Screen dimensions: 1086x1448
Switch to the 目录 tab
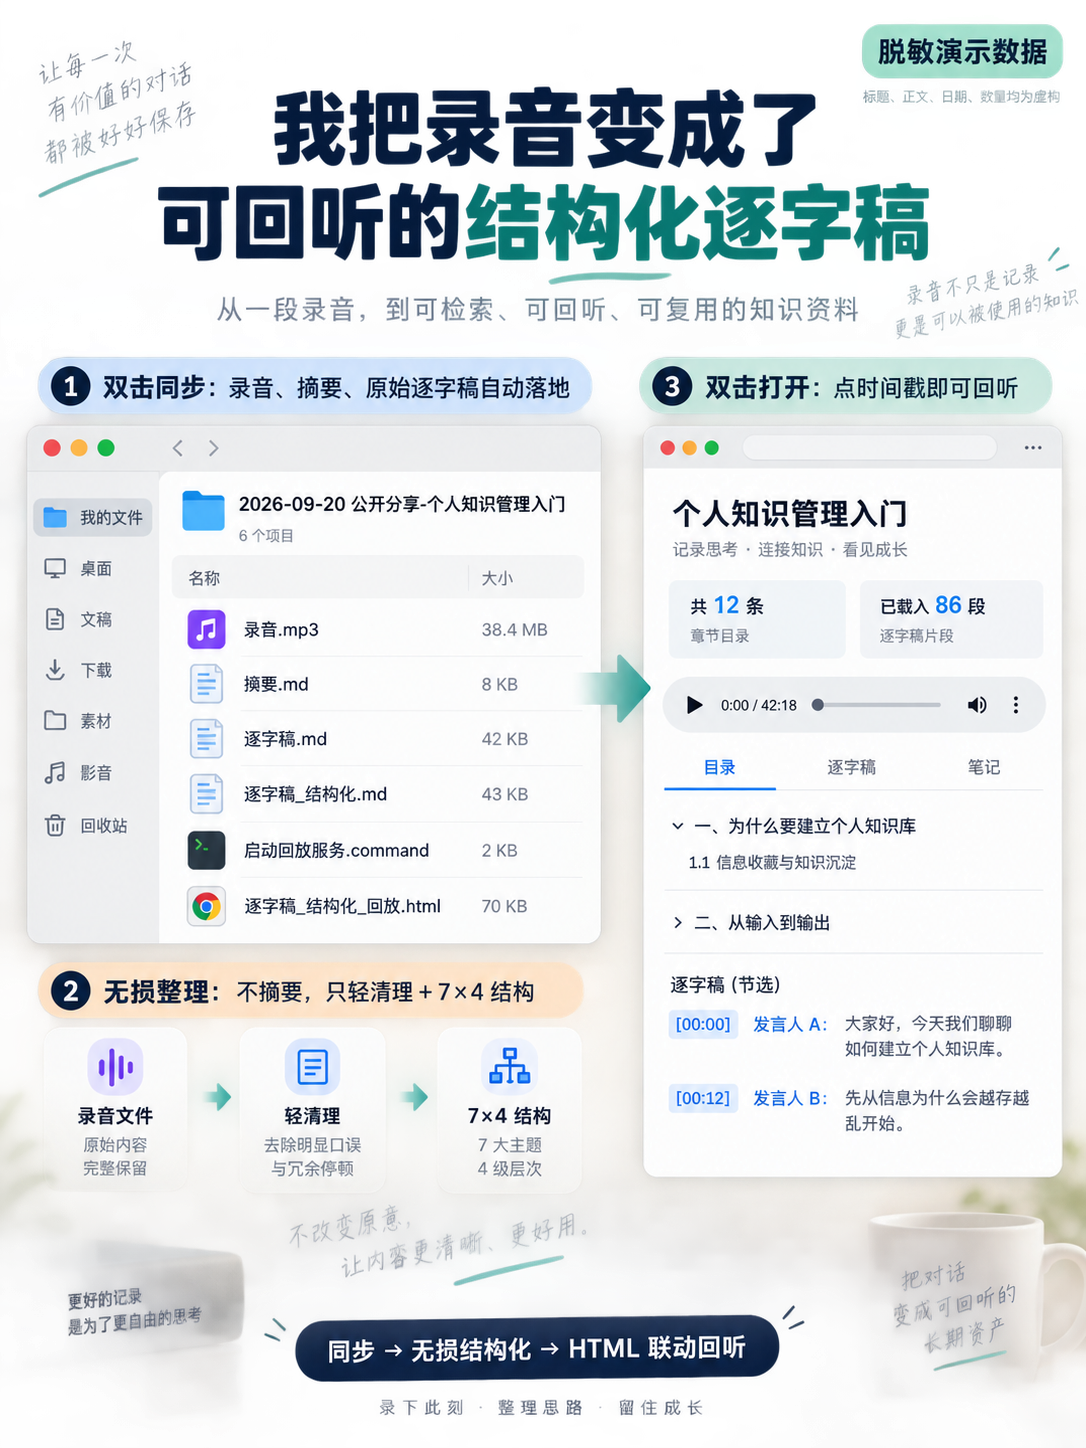[720, 767]
